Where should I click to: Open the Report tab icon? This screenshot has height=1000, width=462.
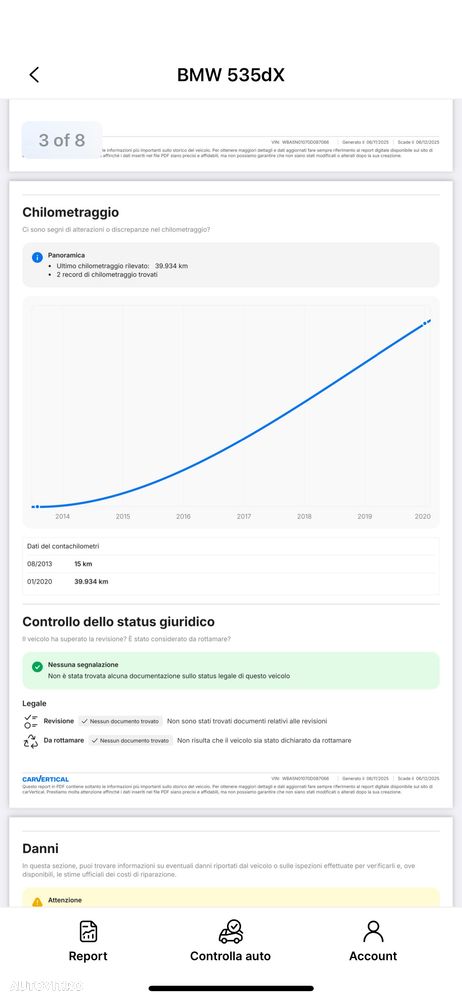tap(88, 931)
